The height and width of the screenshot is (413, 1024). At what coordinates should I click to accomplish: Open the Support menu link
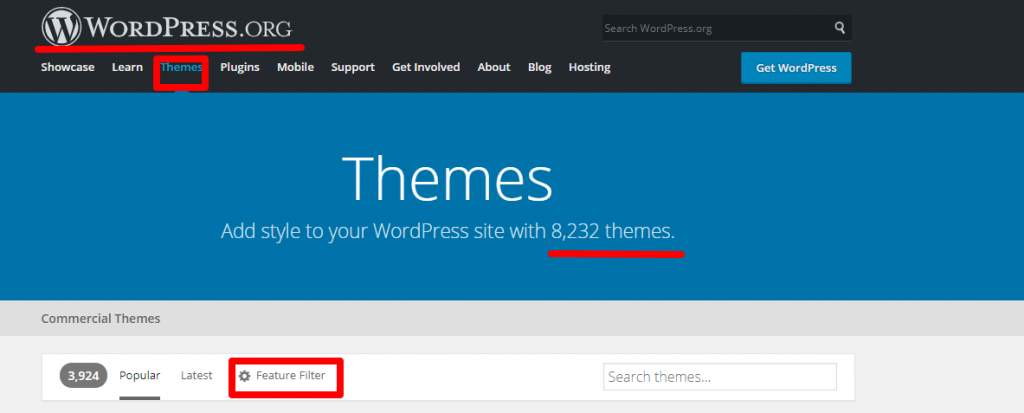[352, 67]
